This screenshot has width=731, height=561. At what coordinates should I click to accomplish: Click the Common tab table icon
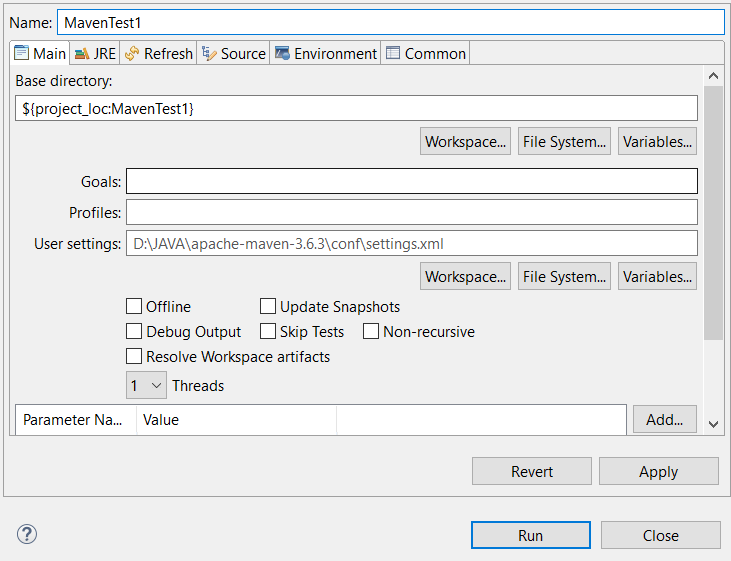(x=393, y=53)
